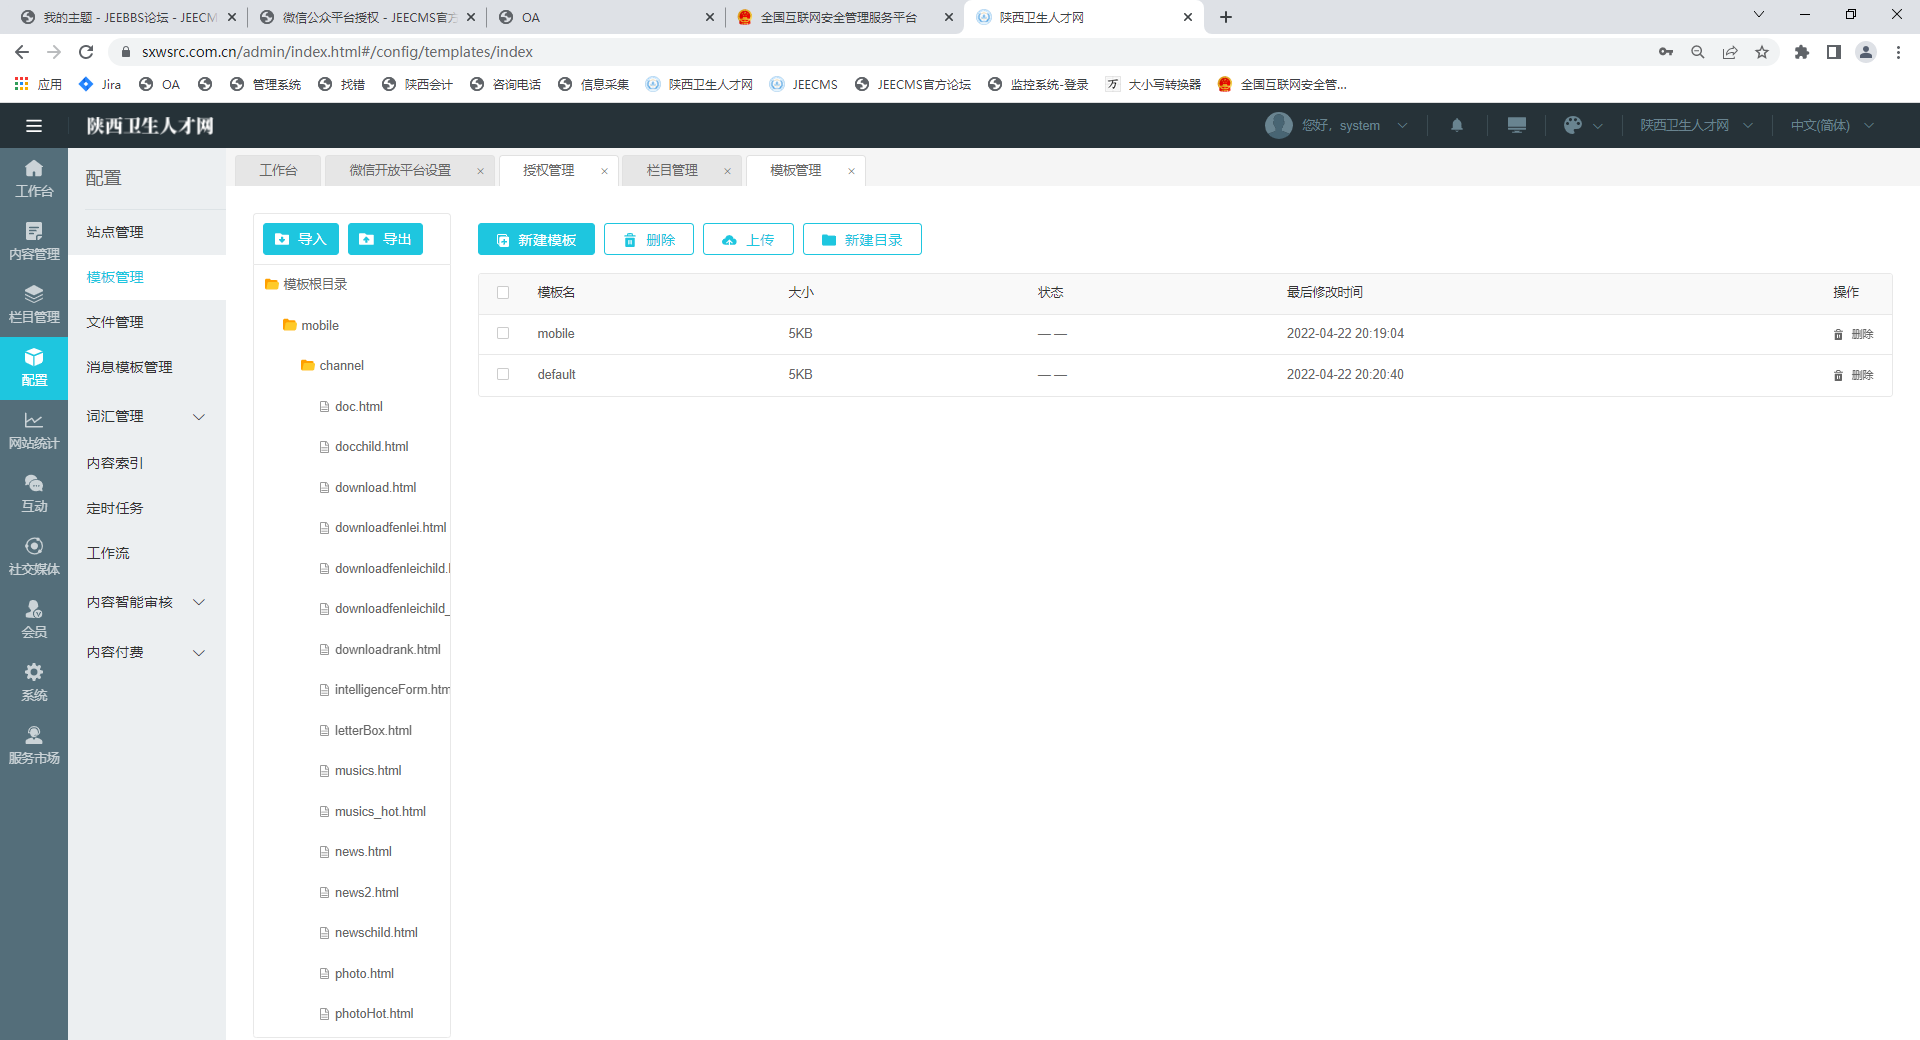Screen dimensions: 1920x1040
Task: Check the mobile row checkbox
Action: pyautogui.click(x=503, y=334)
